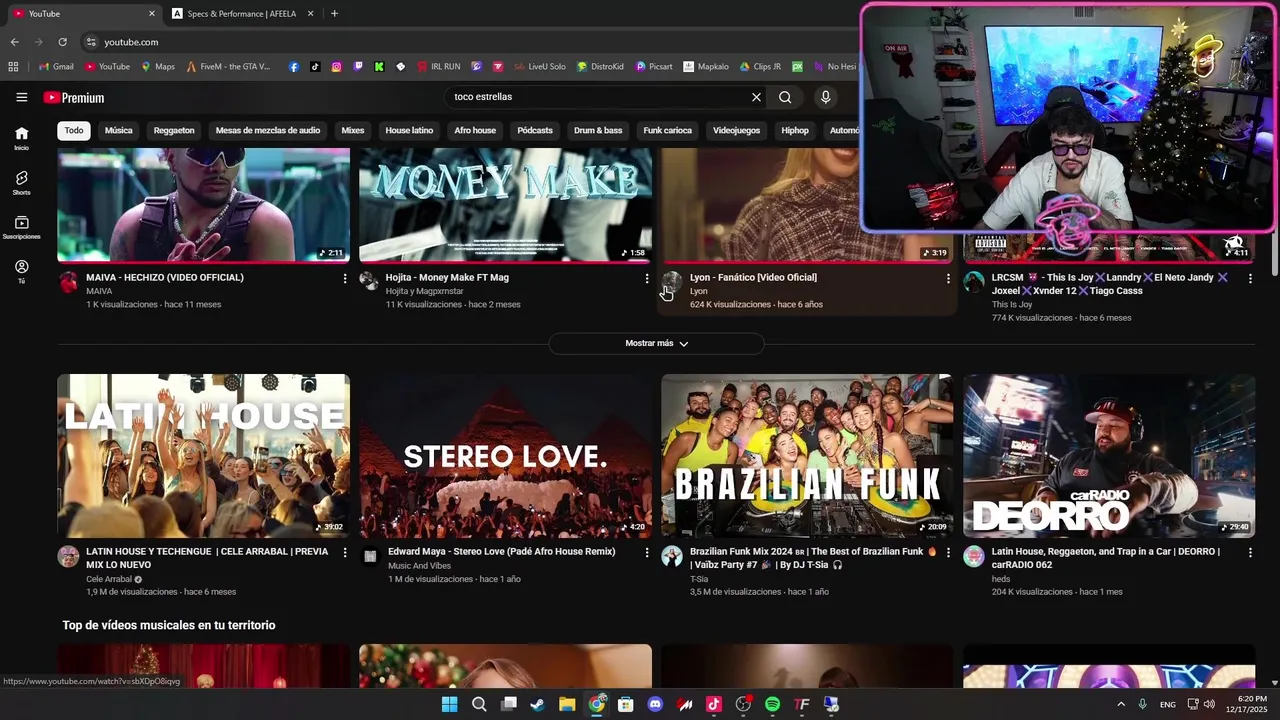Open the MAIVA - HECHIZO video title
This screenshot has height=720, width=1280.
click(x=165, y=277)
